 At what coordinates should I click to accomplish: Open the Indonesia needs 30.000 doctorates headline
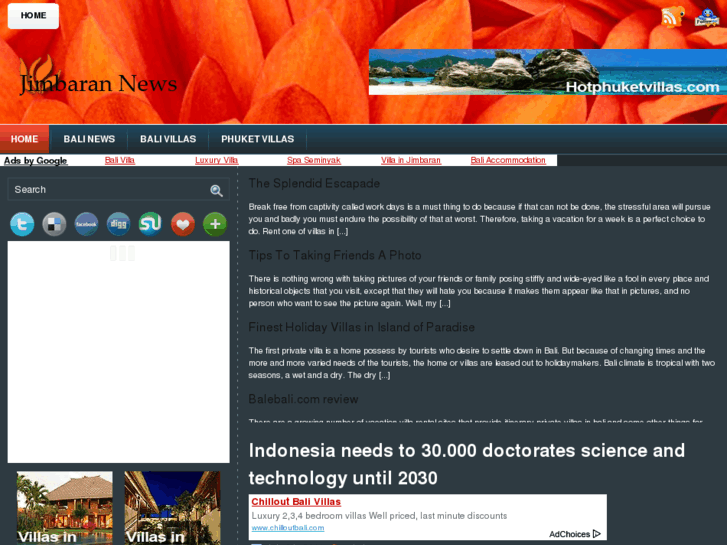click(466, 464)
